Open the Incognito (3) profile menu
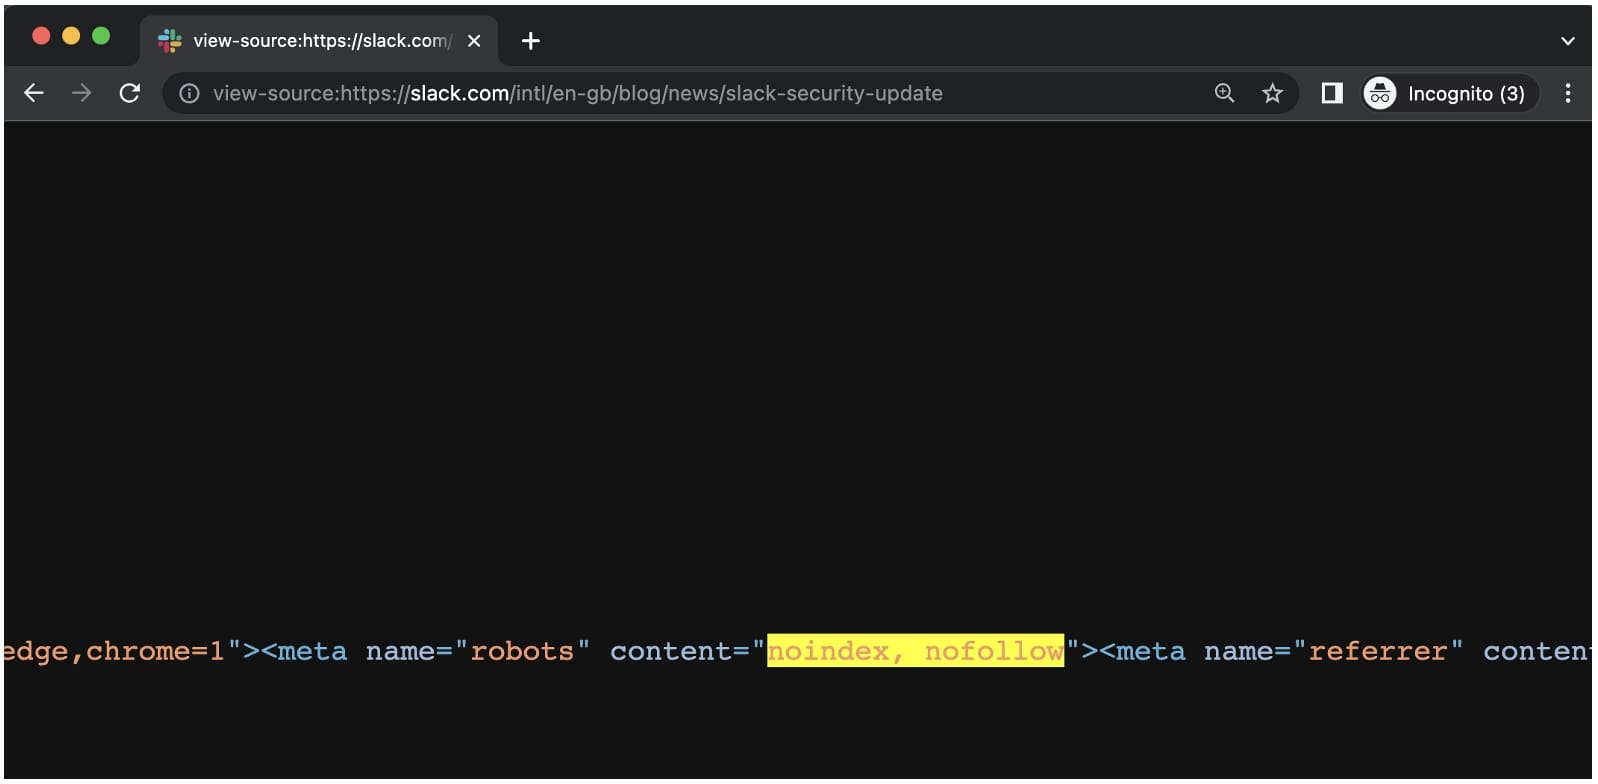Image resolution: width=1598 pixels, height=784 pixels. 1449,93
